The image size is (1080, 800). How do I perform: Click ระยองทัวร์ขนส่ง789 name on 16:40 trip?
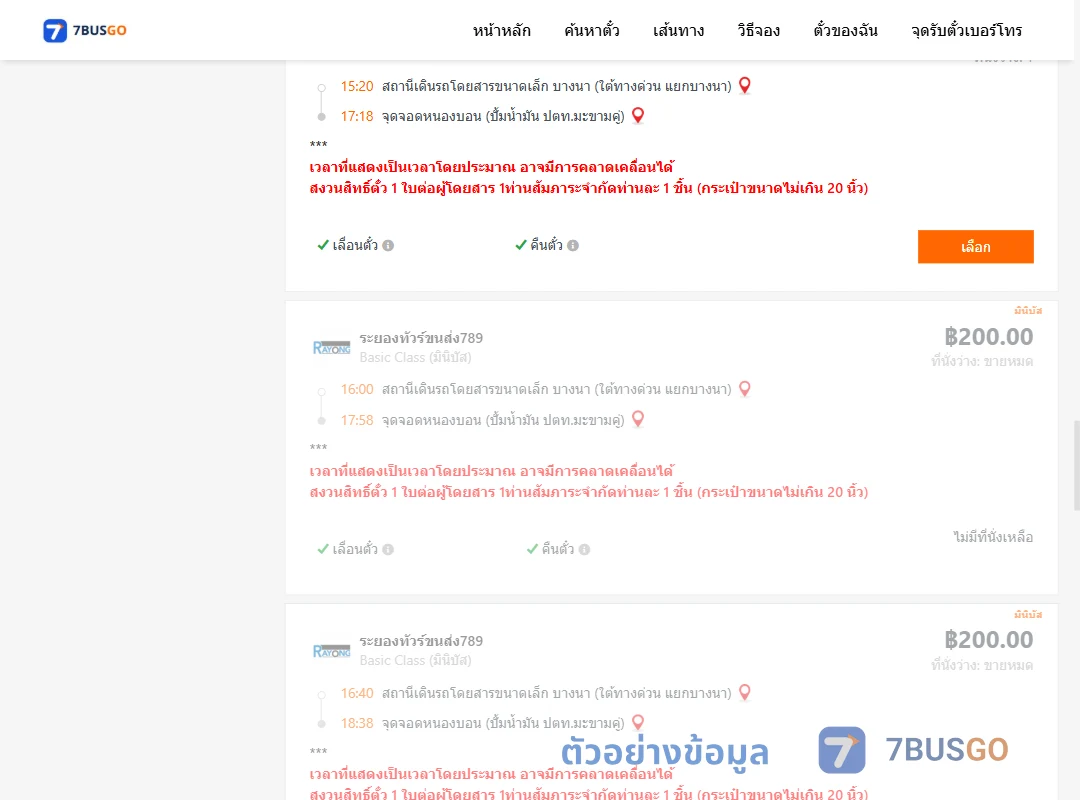coord(421,641)
